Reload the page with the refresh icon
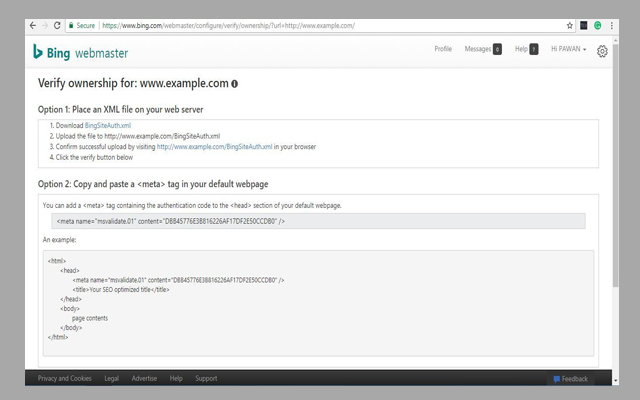This screenshot has width=640, height=400. [x=57, y=26]
